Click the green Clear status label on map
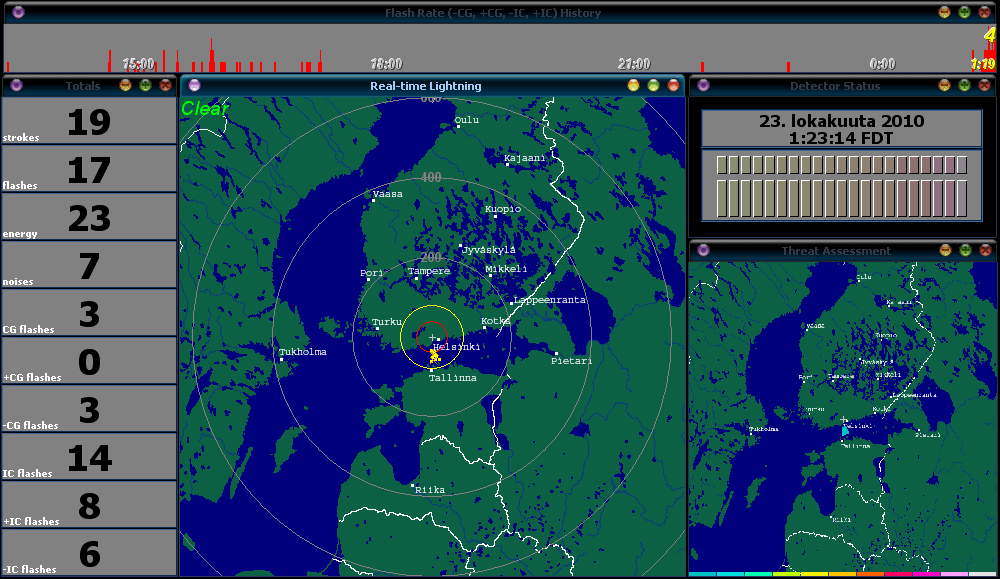Viewport: 1000px width, 579px height. coord(205,109)
